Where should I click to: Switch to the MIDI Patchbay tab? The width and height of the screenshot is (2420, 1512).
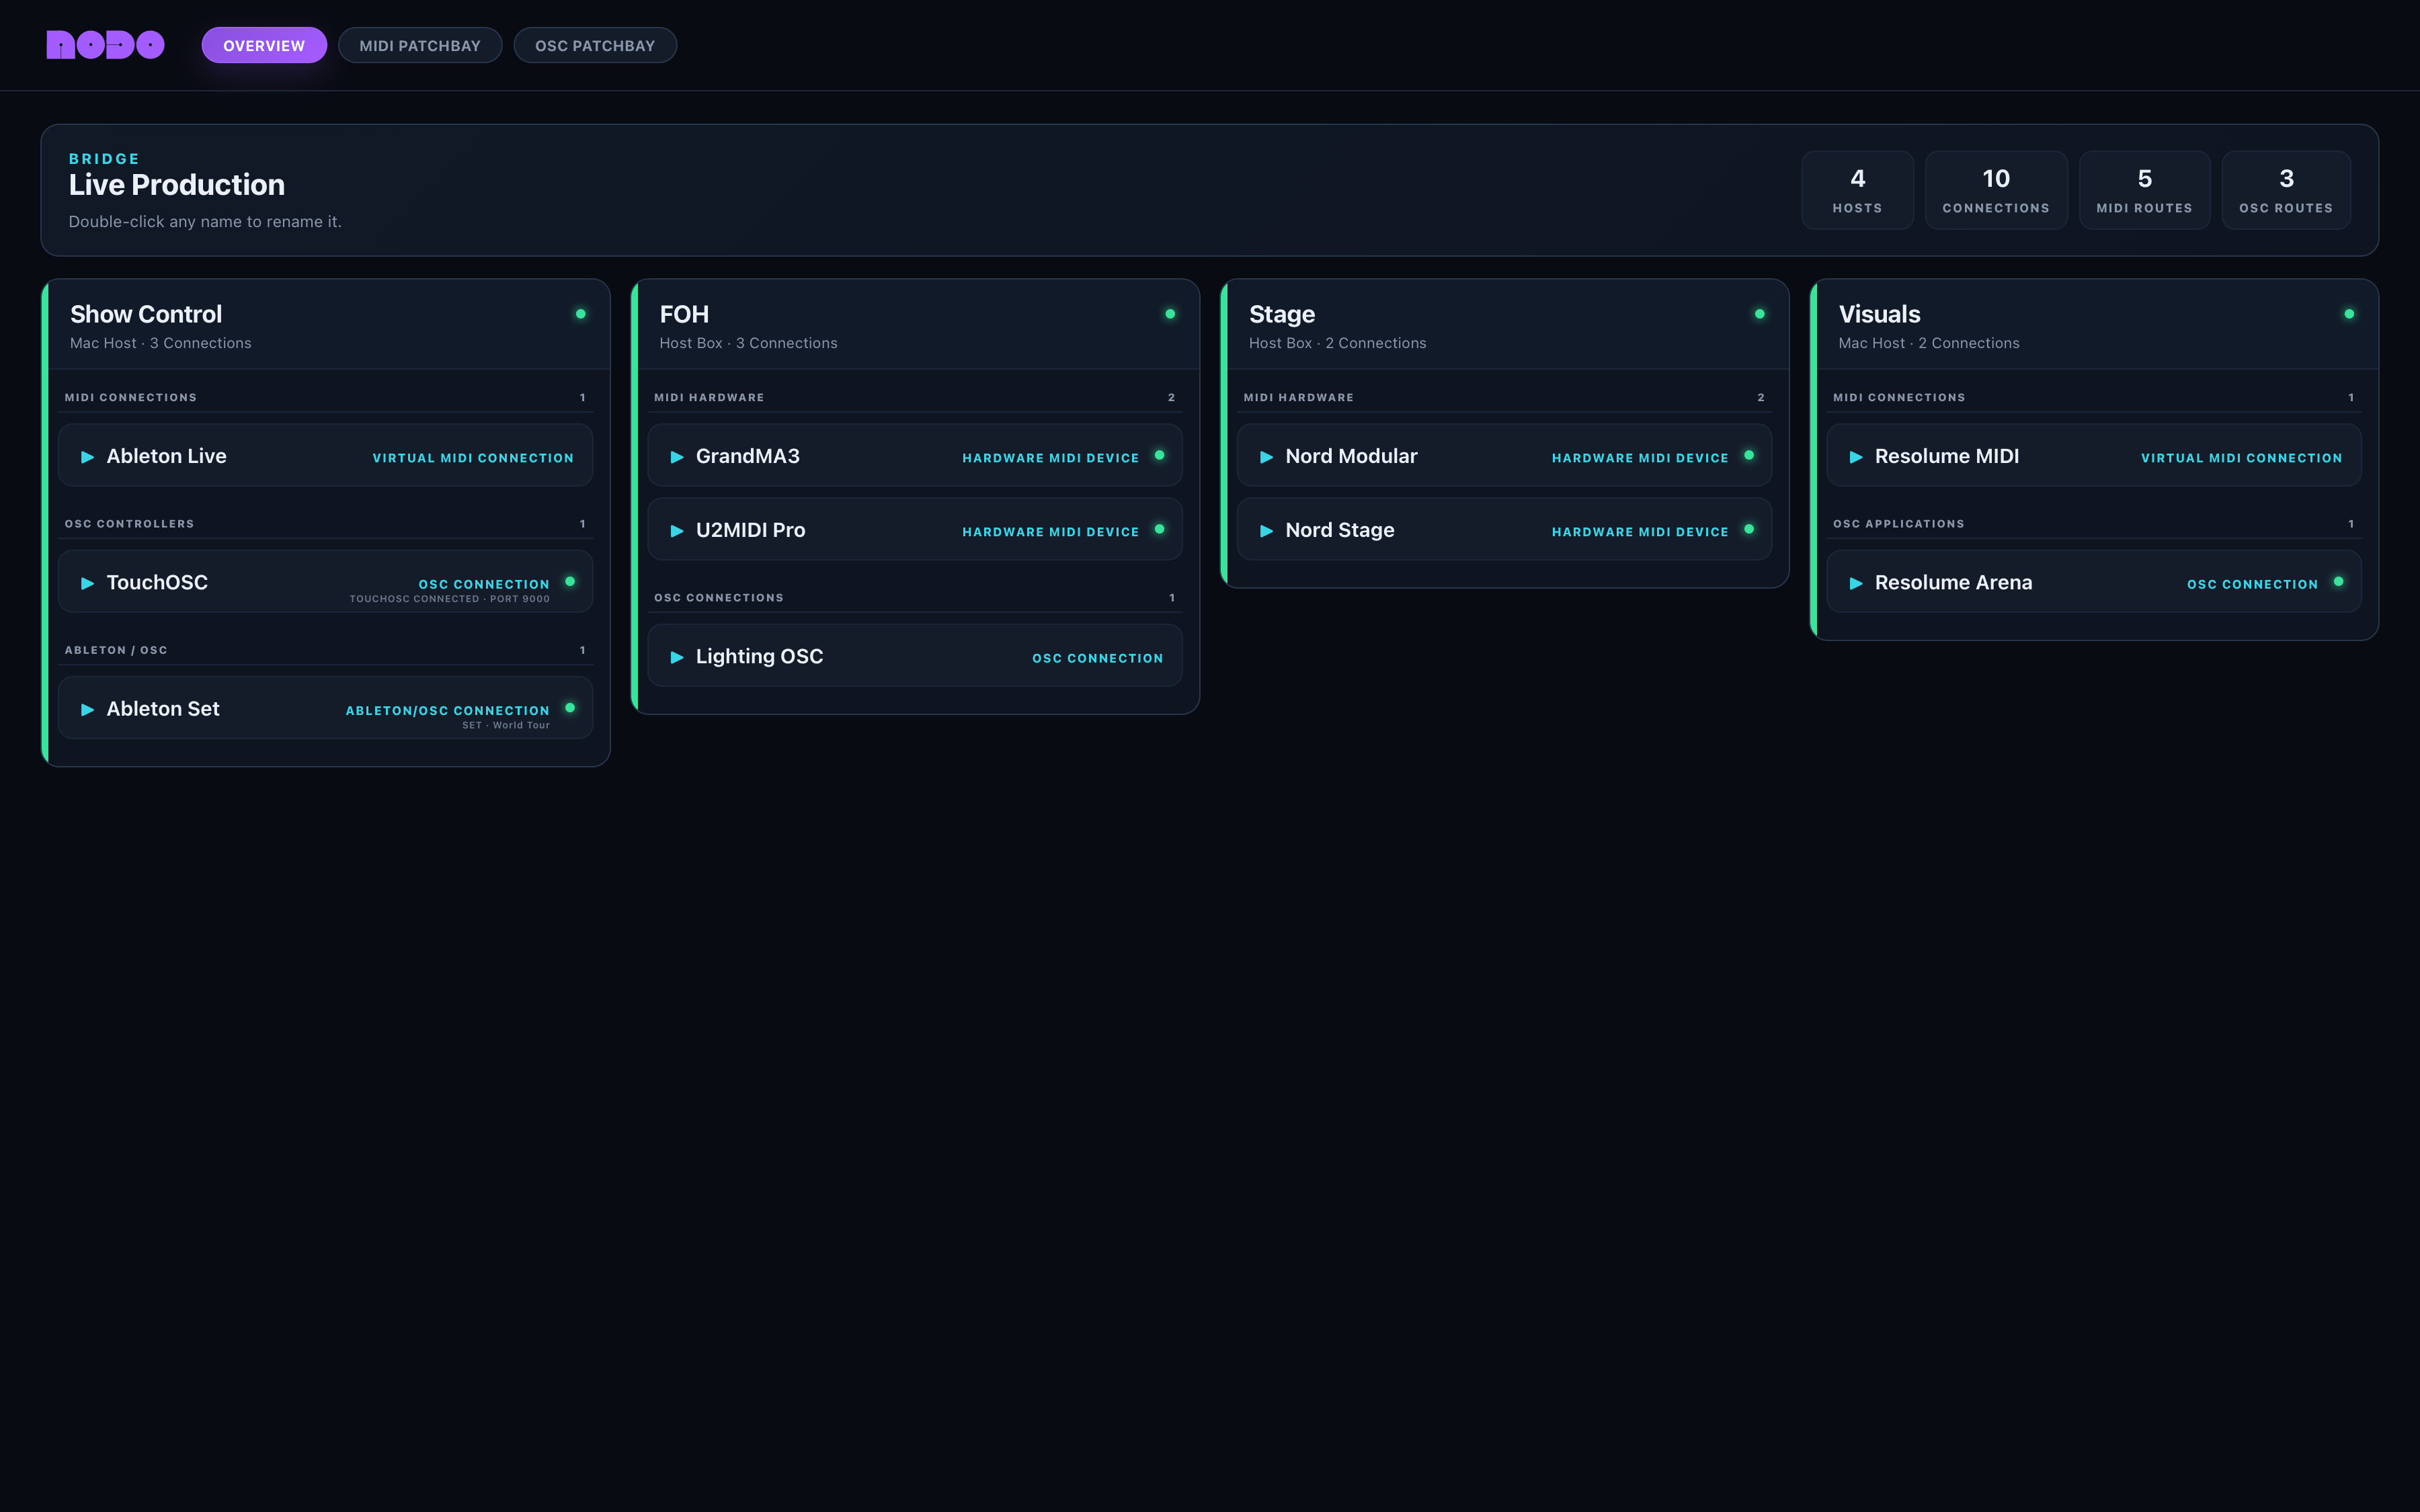point(420,45)
